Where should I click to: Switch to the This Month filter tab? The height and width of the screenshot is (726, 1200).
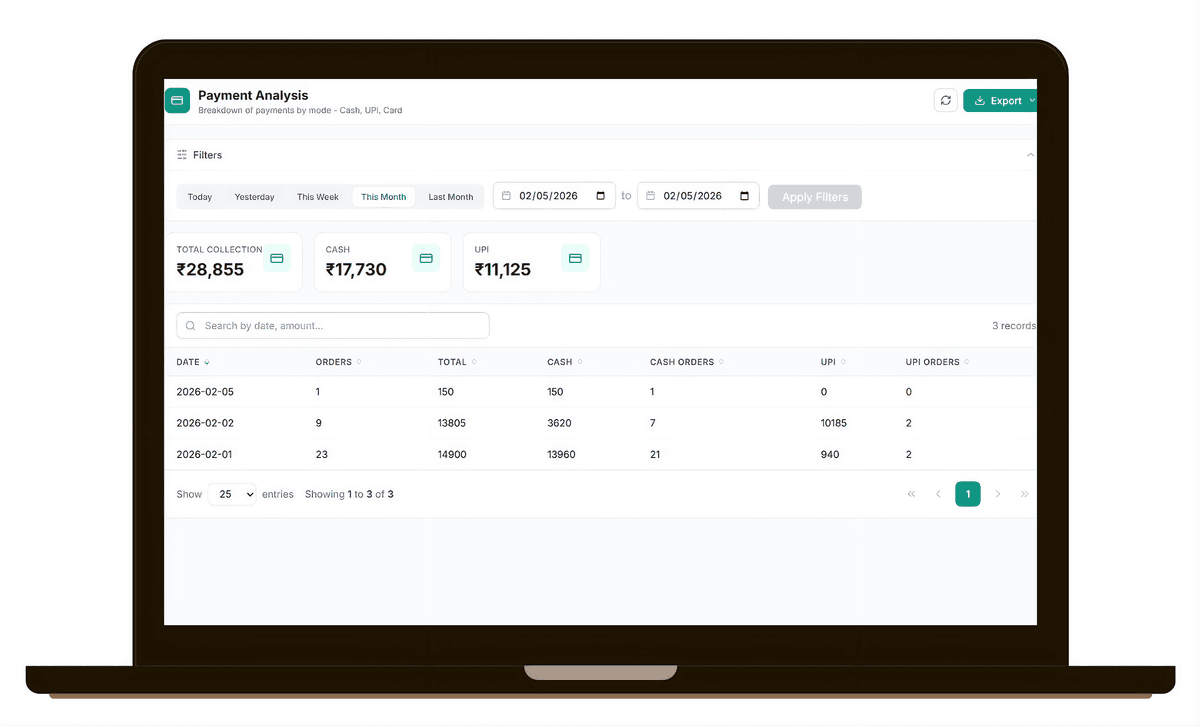(383, 196)
